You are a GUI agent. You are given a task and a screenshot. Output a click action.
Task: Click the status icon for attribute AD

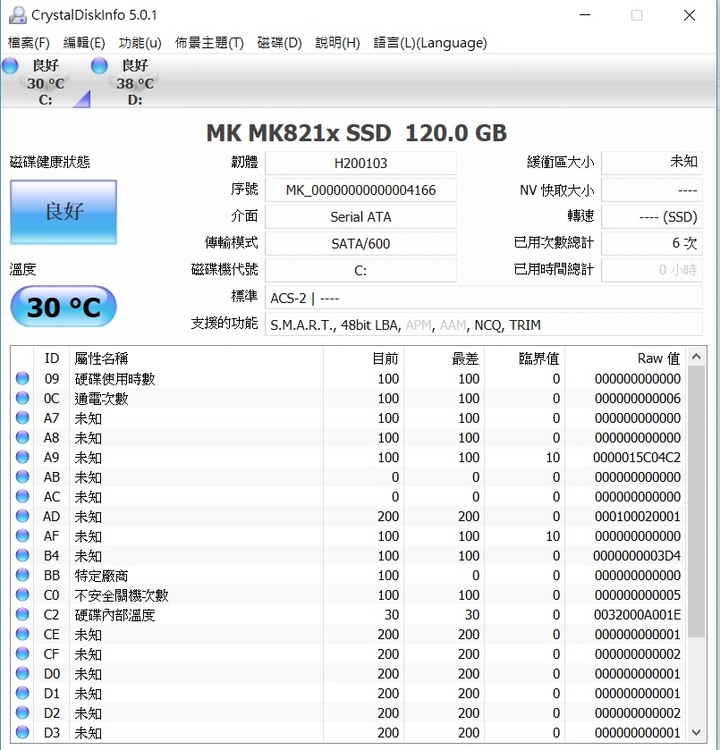[22, 516]
